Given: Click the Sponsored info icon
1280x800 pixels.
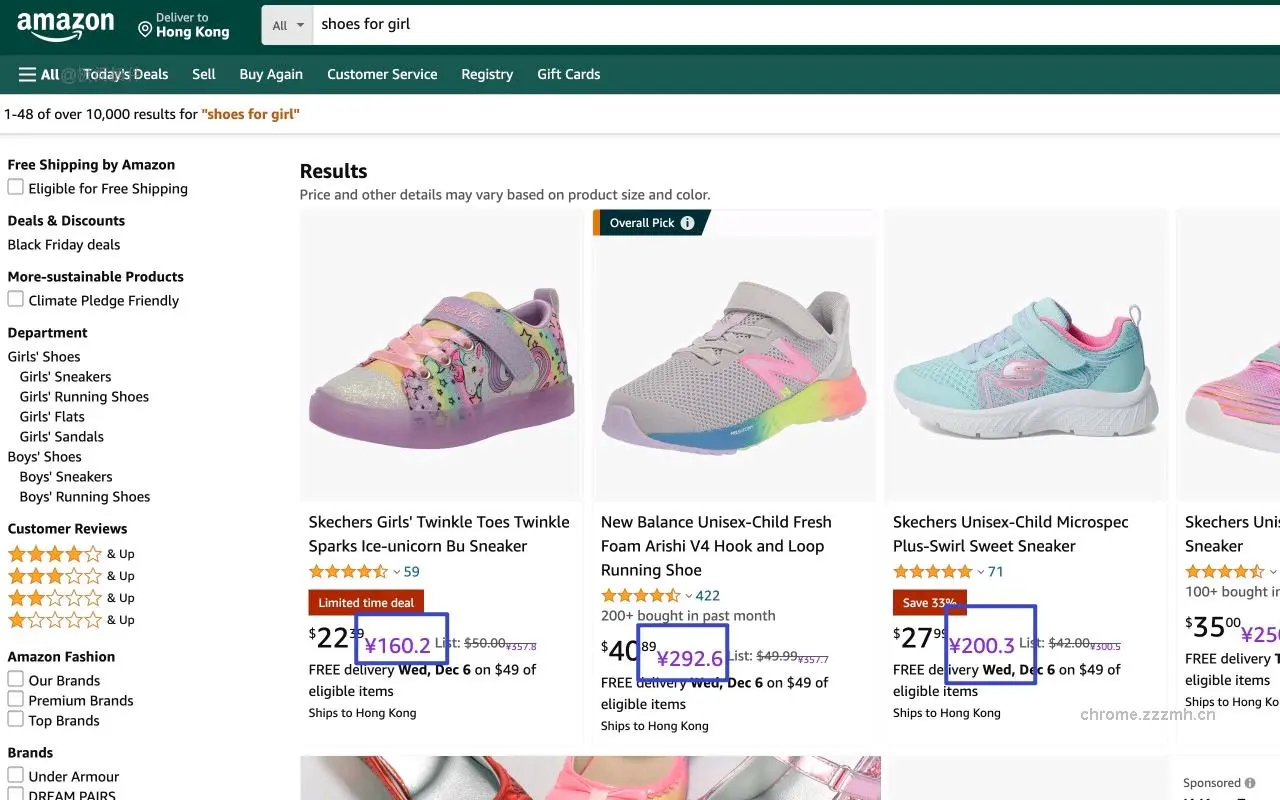Looking at the screenshot, I should coord(1249,783).
